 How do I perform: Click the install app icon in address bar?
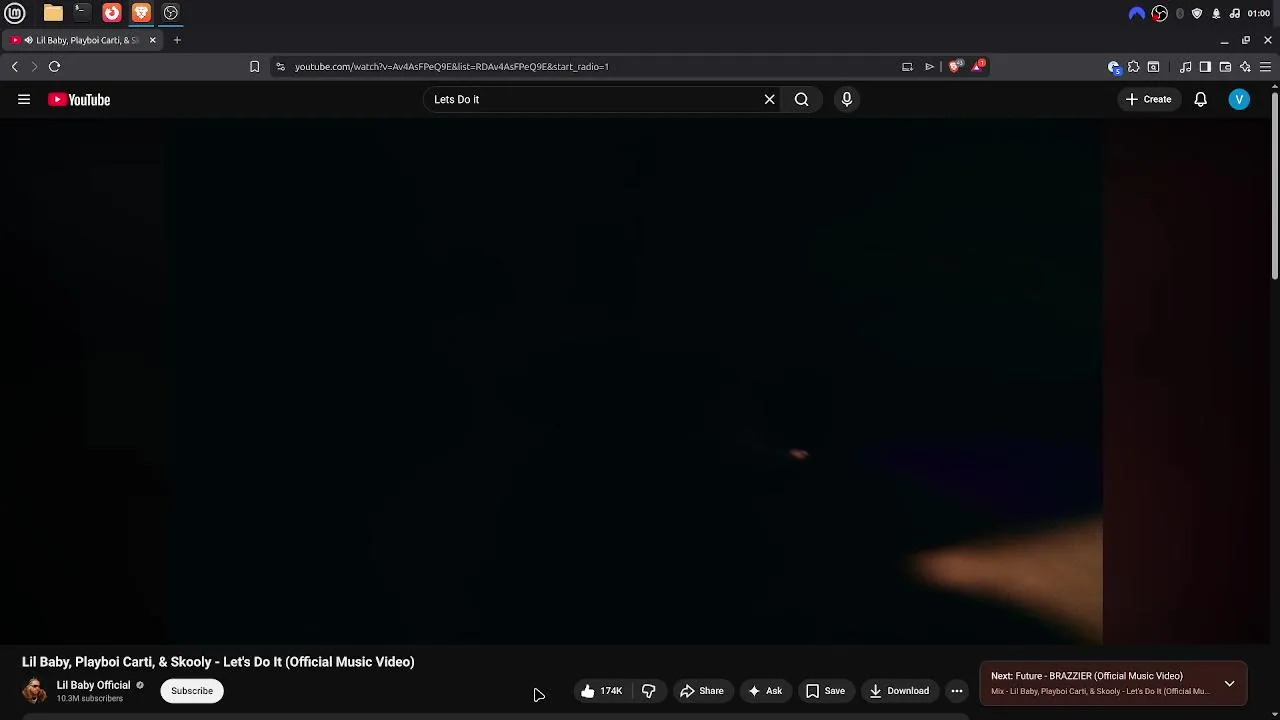(x=907, y=67)
